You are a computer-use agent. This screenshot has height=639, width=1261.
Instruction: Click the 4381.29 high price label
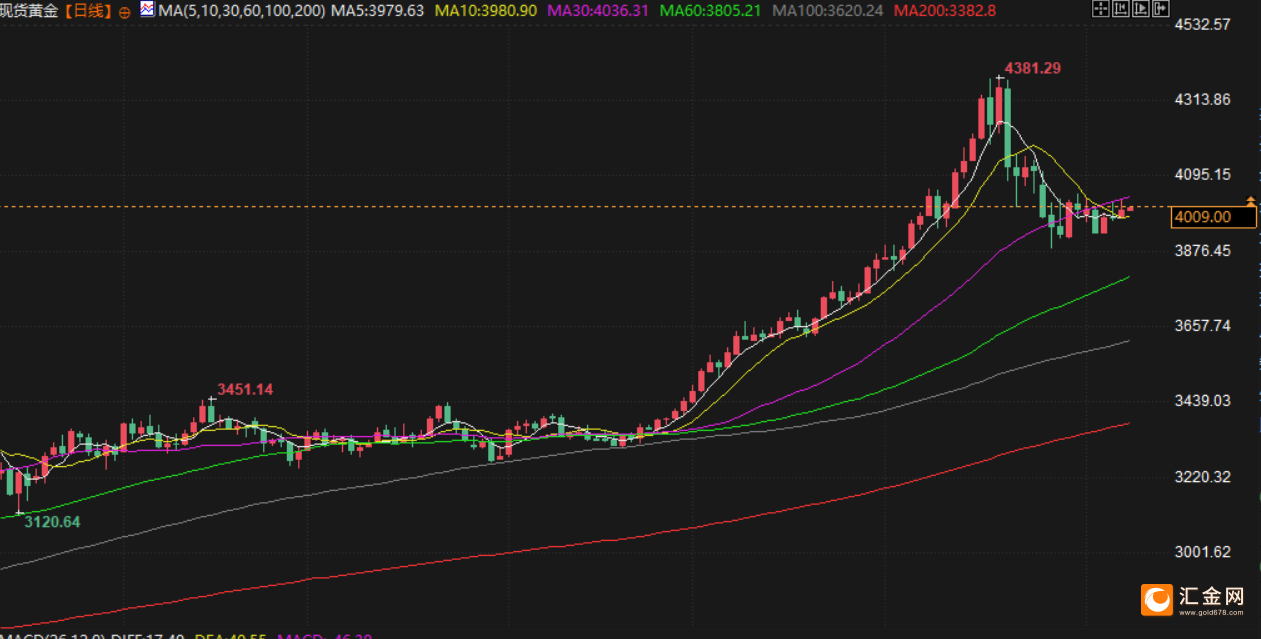1033,68
